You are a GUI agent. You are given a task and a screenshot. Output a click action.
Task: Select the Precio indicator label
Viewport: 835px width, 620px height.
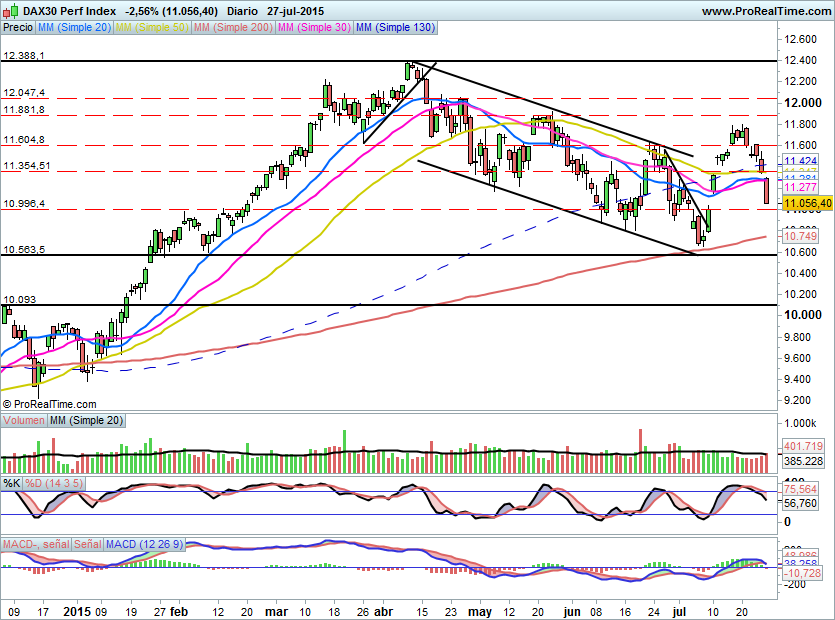point(18,27)
